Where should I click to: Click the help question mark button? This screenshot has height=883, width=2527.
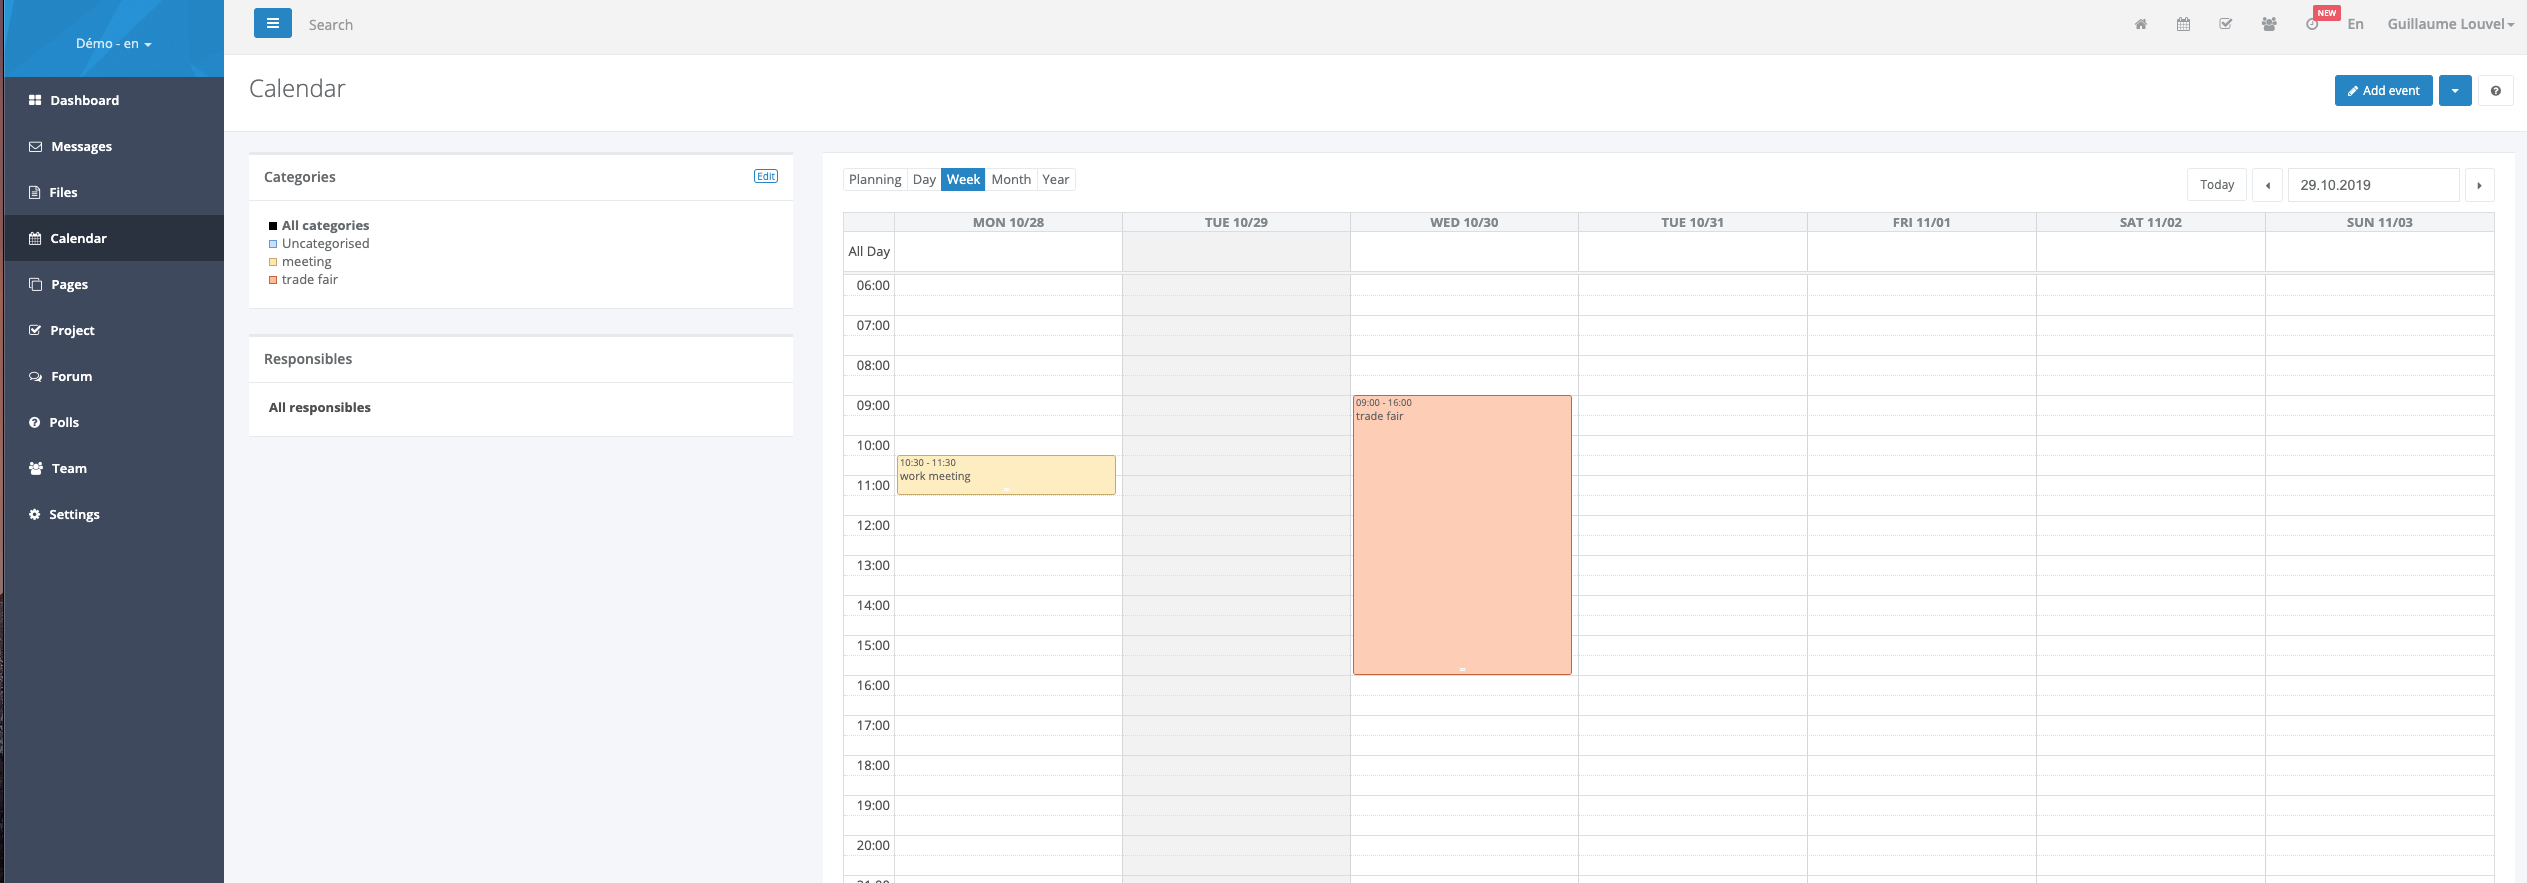click(2495, 91)
